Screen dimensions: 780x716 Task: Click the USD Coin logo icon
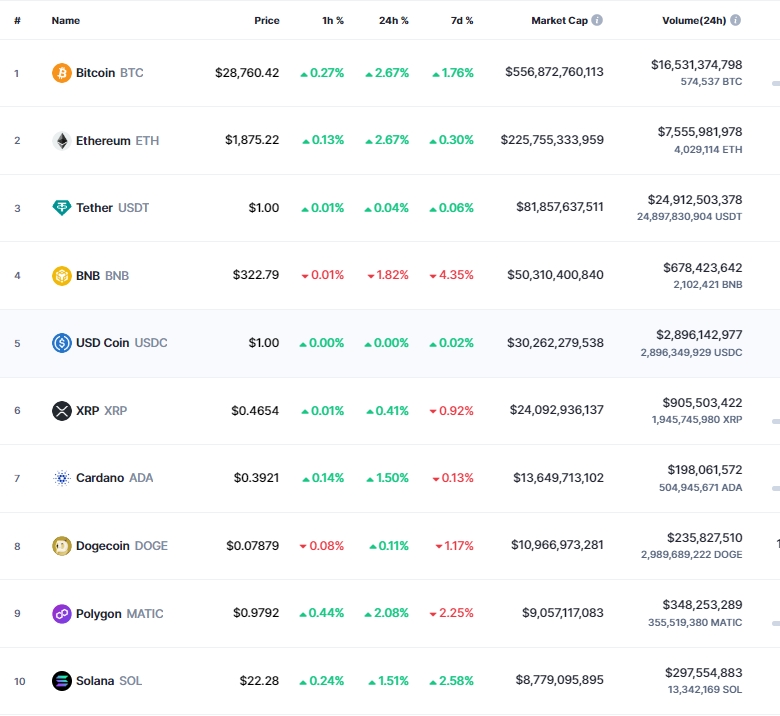coord(62,343)
